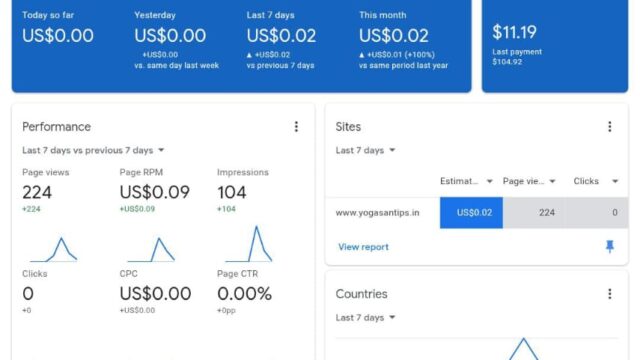Open View report link in Sites
The width and height of the screenshot is (640, 360).
click(x=363, y=247)
